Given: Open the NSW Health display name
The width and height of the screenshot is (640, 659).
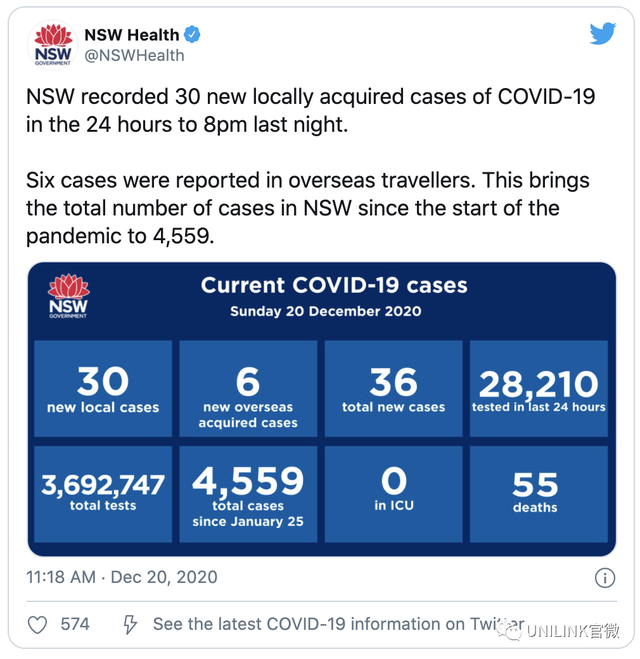Looking at the screenshot, I should pyautogui.click(x=132, y=35).
